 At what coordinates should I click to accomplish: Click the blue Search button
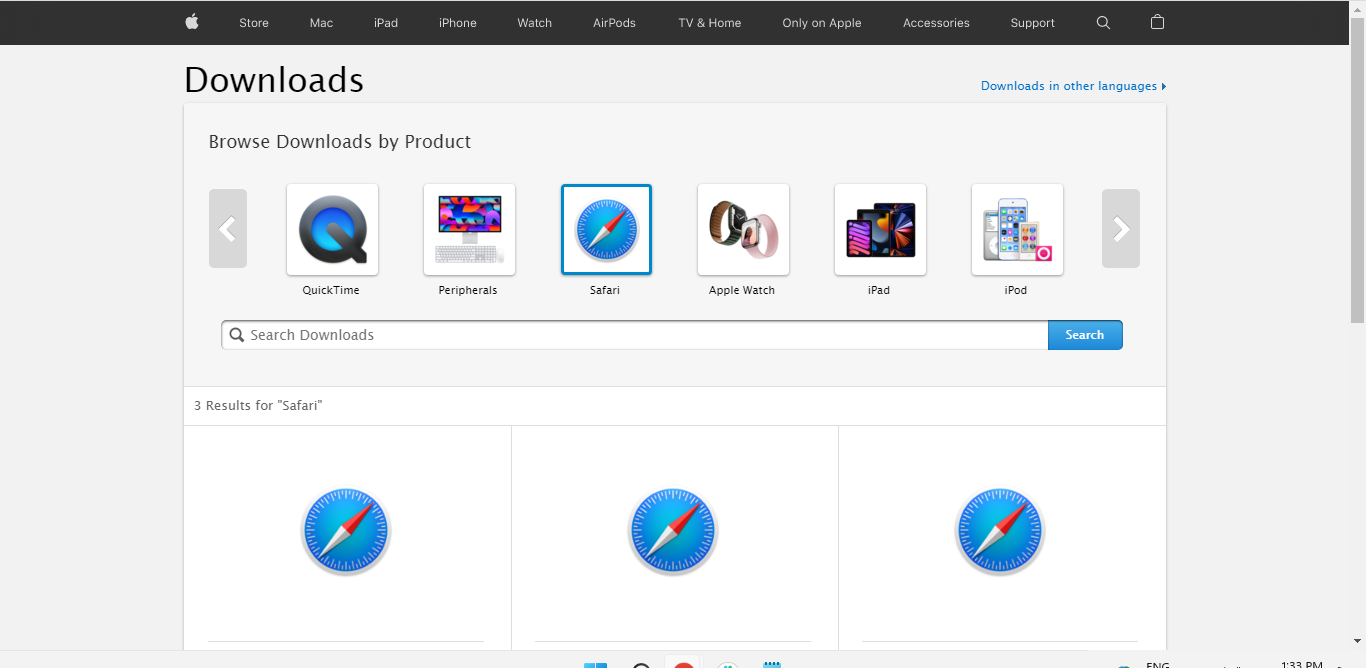pyautogui.click(x=1085, y=335)
